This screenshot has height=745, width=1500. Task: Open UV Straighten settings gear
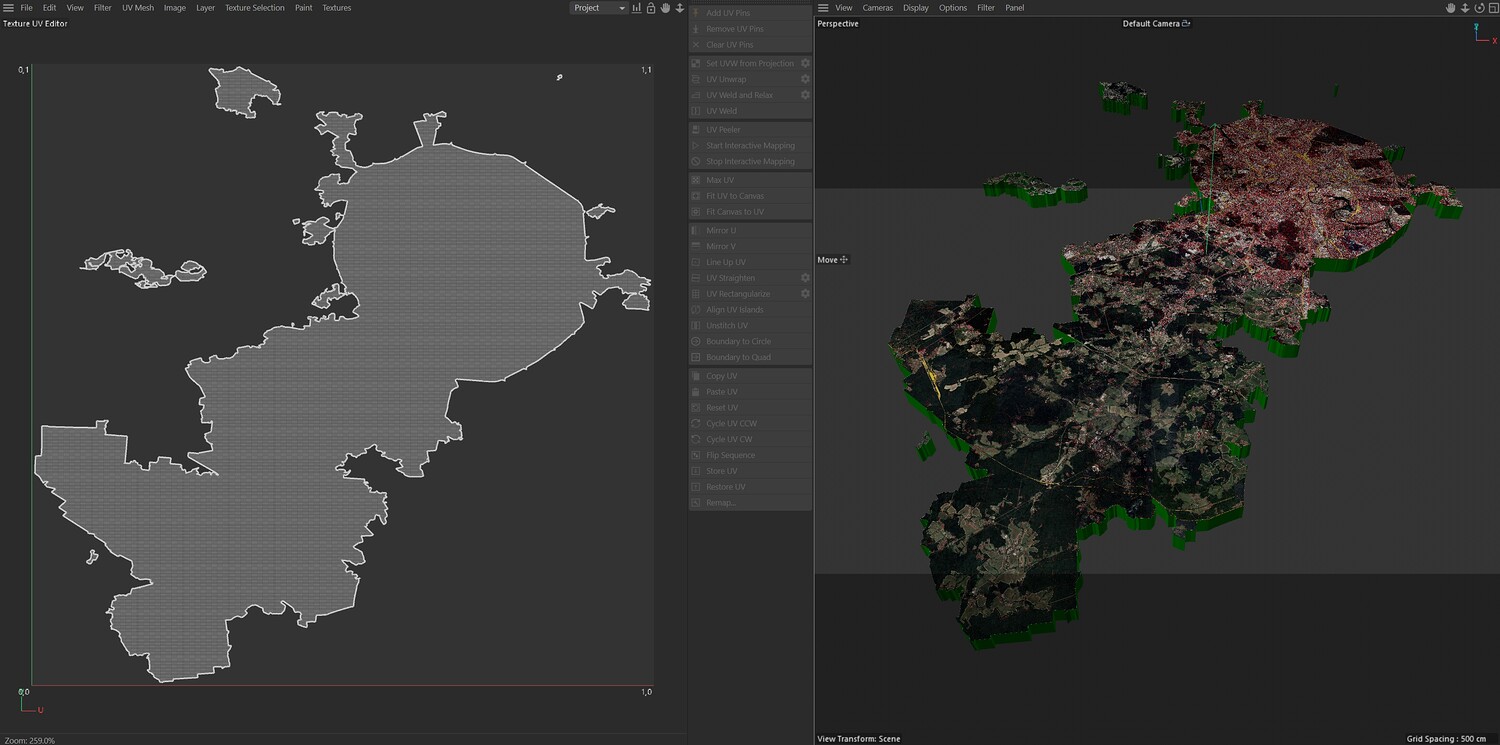[x=805, y=278]
